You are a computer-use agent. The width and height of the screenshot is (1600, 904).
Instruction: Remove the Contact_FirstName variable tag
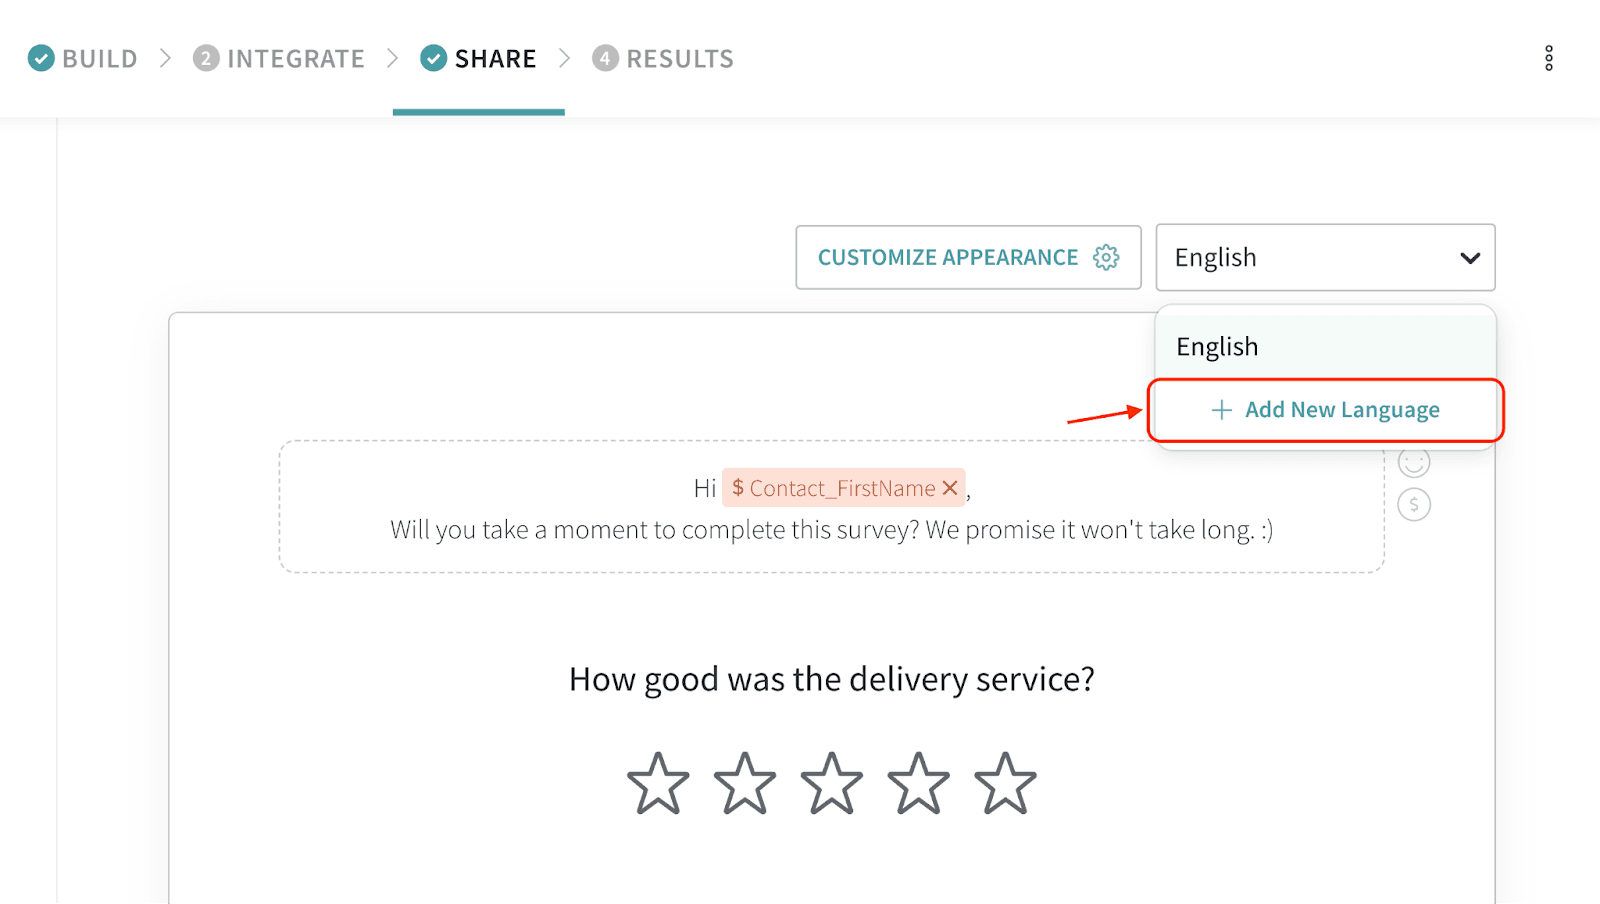(950, 488)
